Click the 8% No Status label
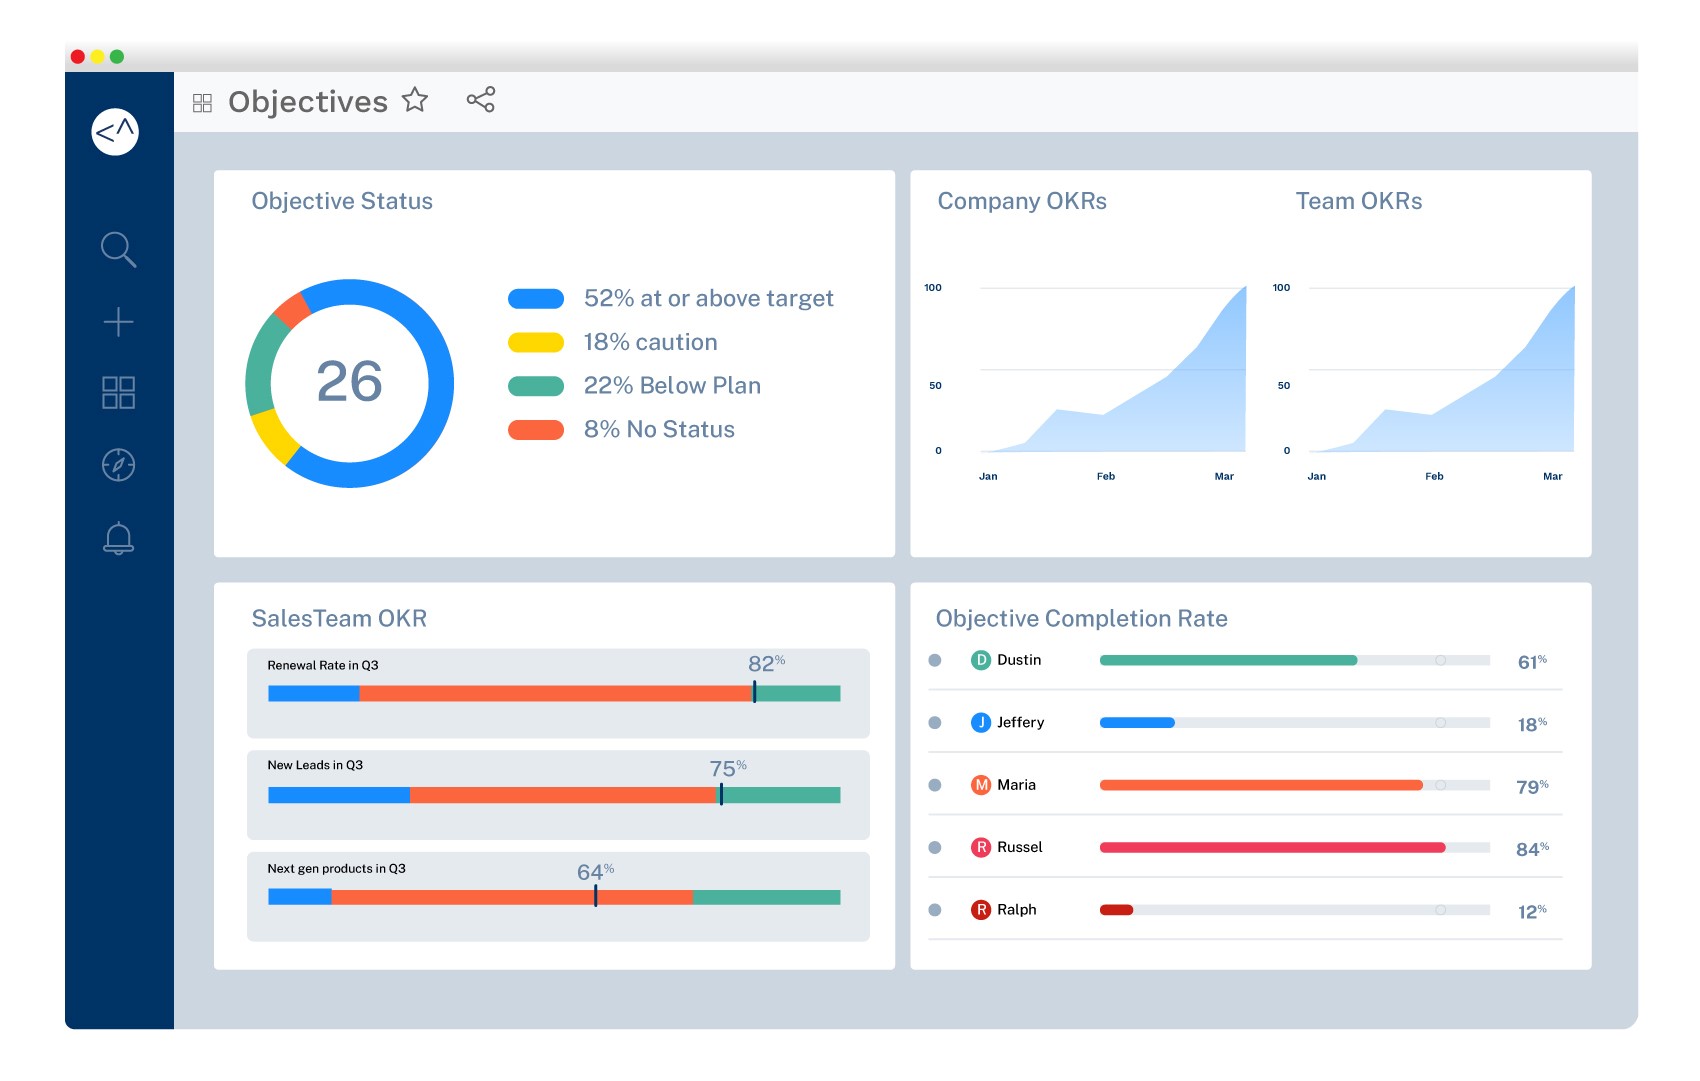 pyautogui.click(x=659, y=429)
